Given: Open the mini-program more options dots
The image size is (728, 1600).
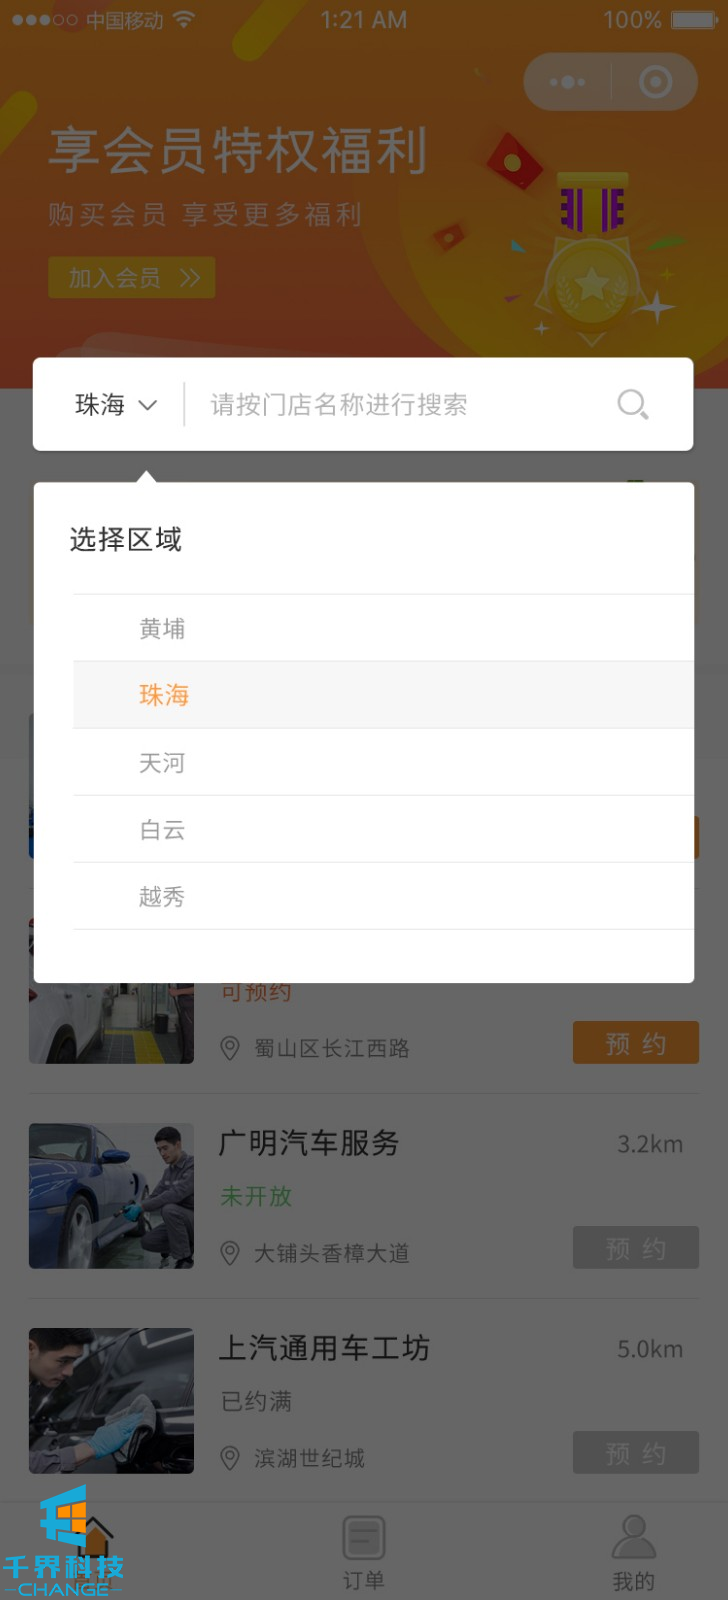Looking at the screenshot, I should point(567,82).
